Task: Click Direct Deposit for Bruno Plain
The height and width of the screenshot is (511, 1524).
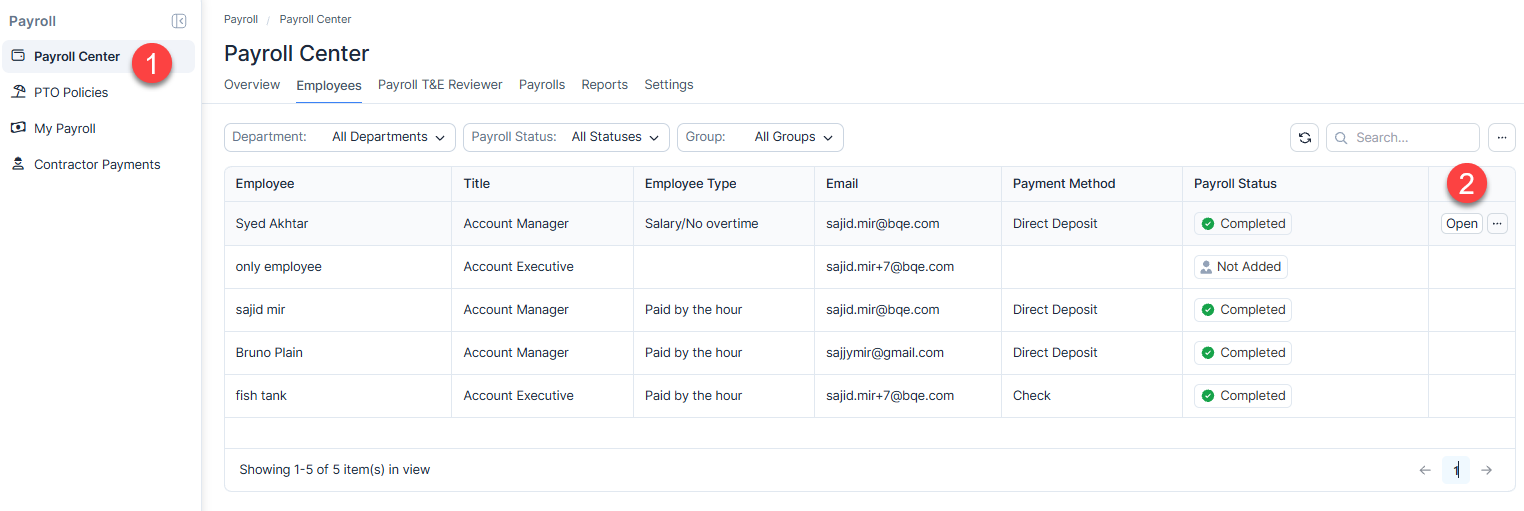Action: click(x=1055, y=353)
